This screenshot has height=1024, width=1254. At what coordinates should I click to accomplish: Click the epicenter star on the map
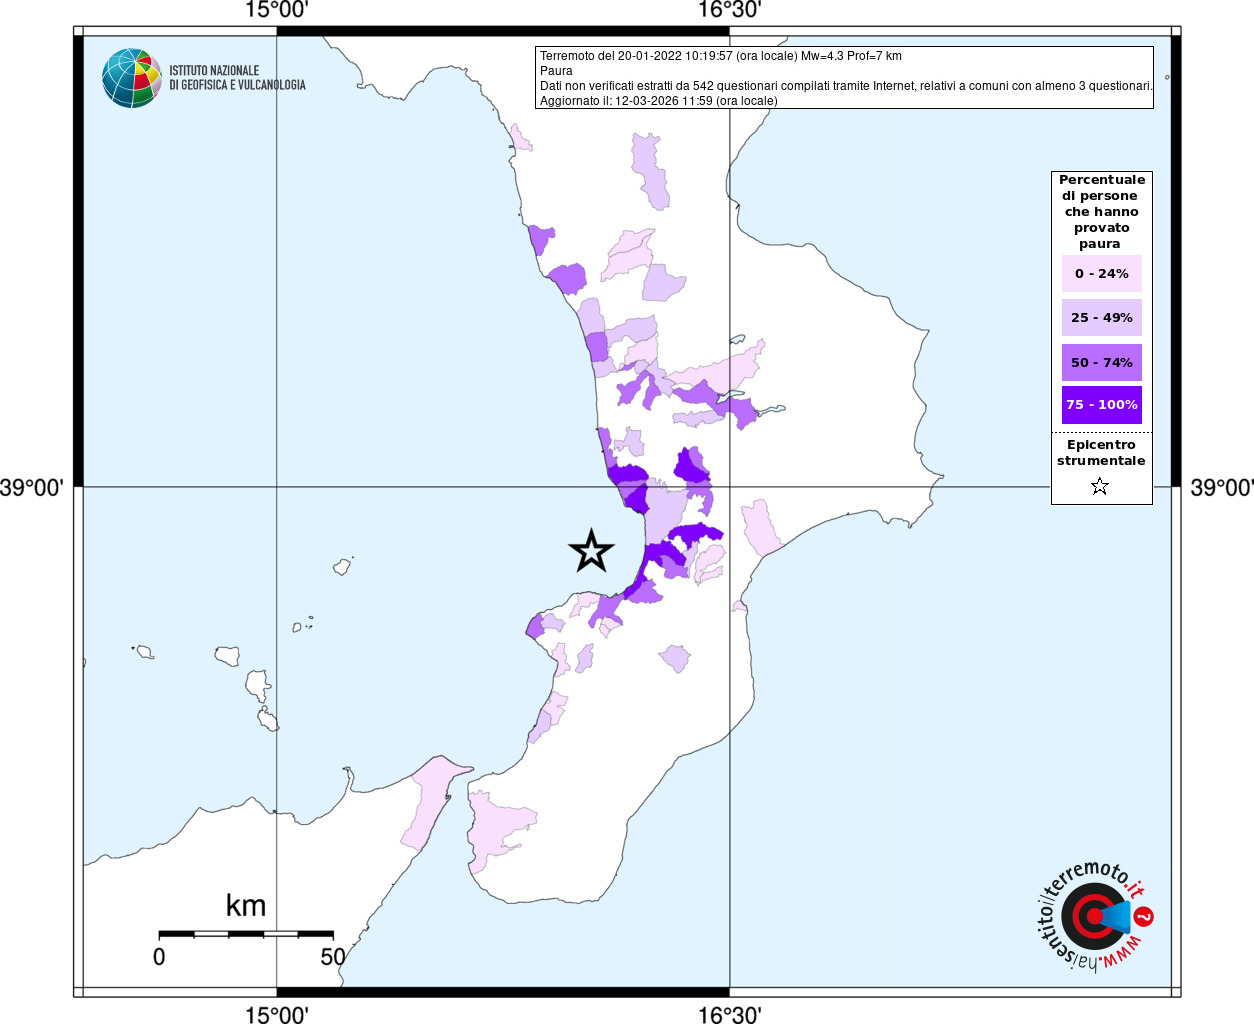pyautogui.click(x=591, y=551)
